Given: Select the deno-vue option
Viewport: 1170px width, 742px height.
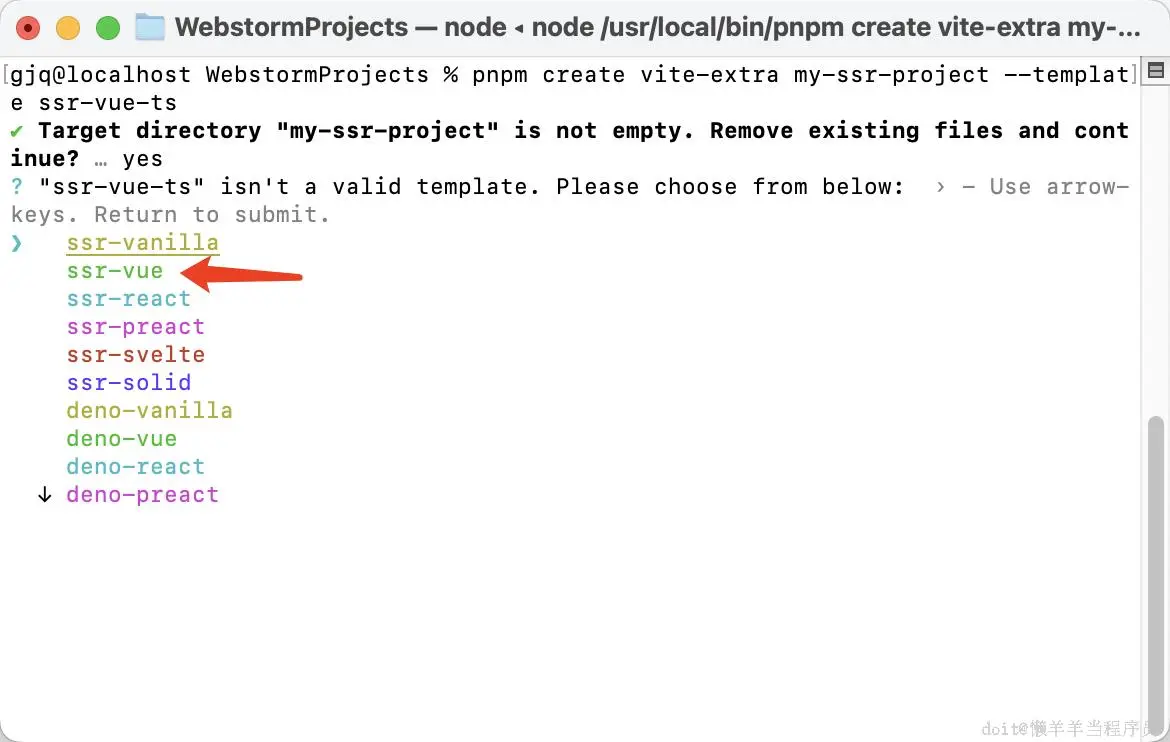Looking at the screenshot, I should [122, 438].
